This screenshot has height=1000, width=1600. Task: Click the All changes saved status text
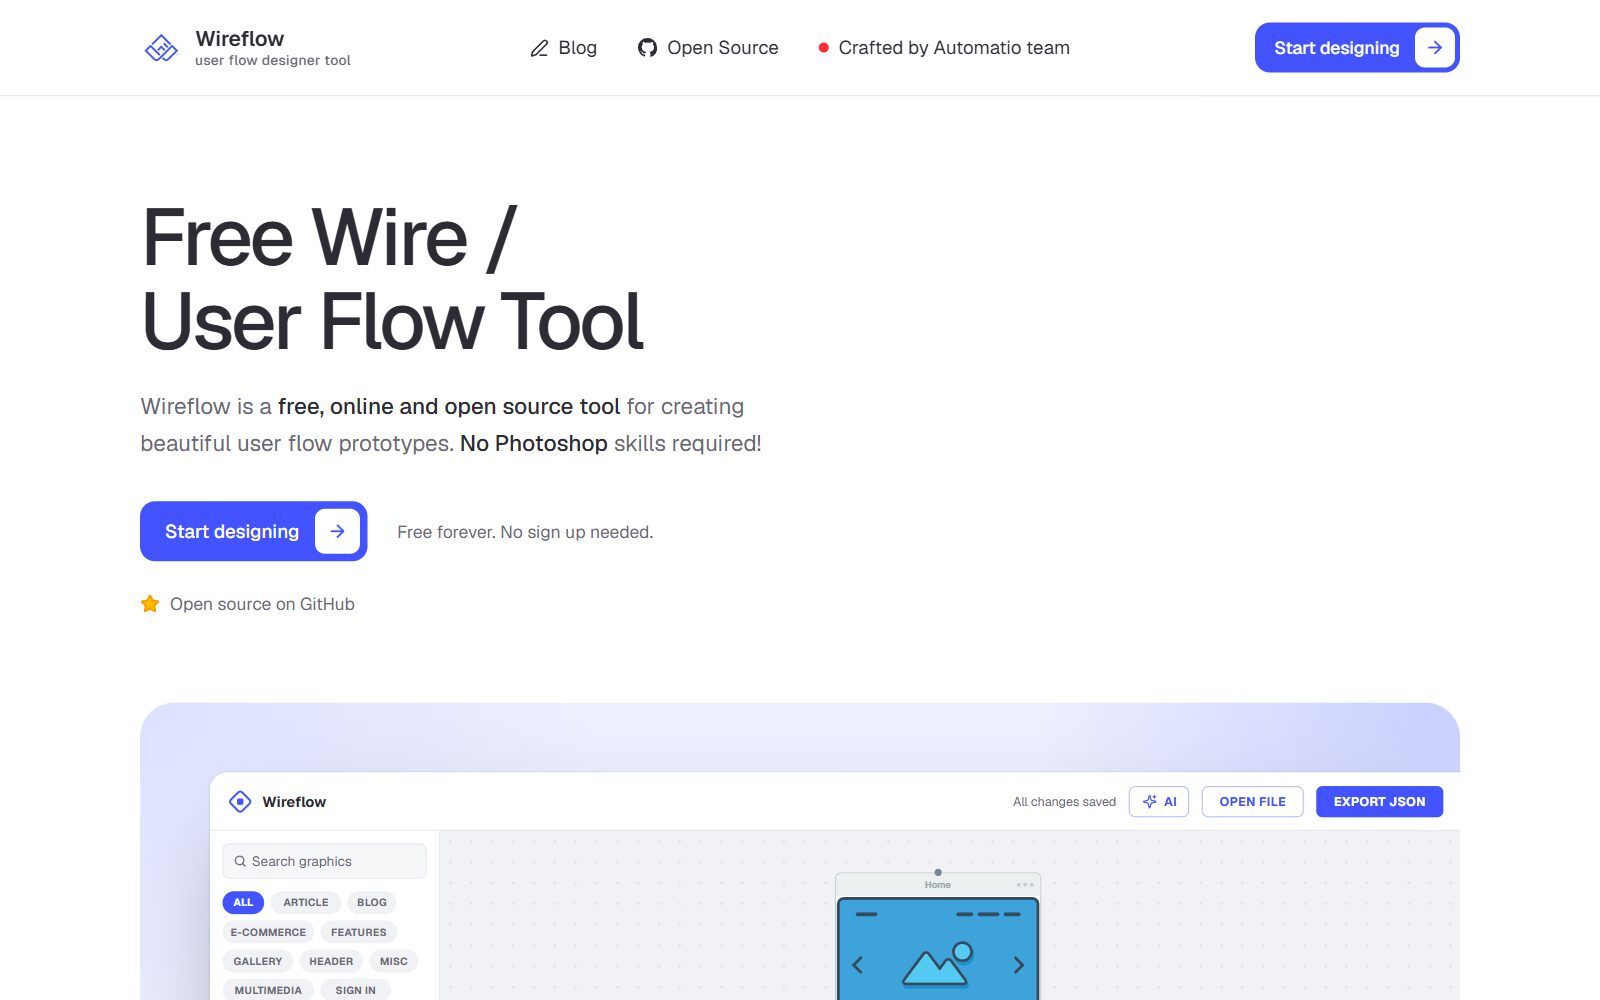tap(1064, 802)
